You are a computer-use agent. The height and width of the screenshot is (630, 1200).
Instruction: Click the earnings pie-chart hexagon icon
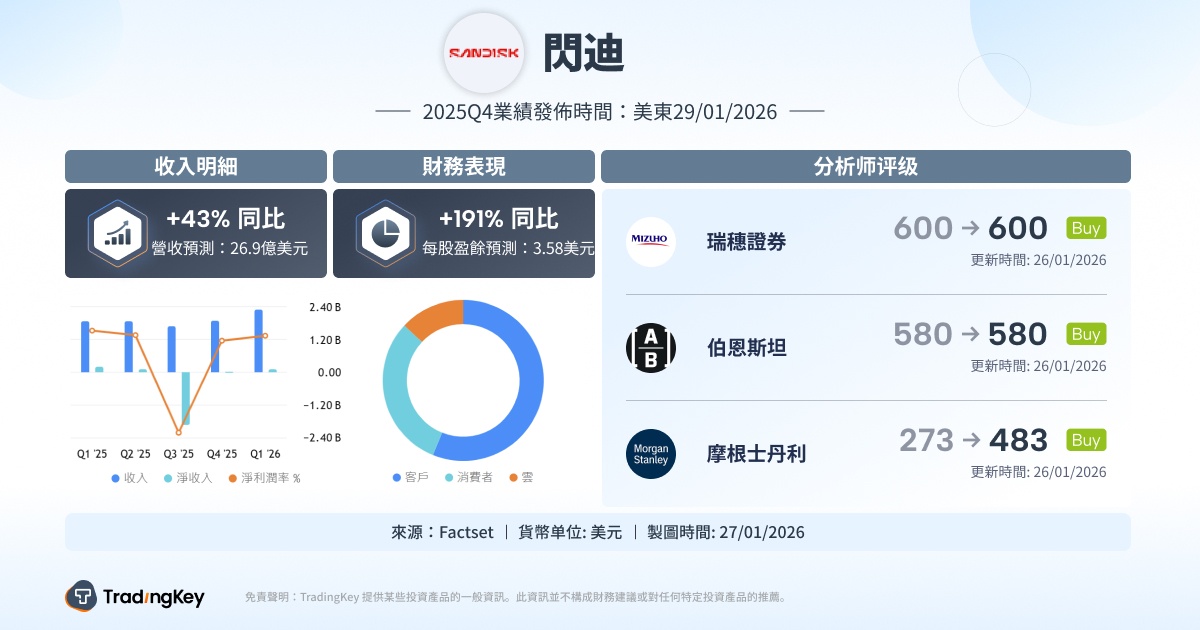[x=385, y=233]
